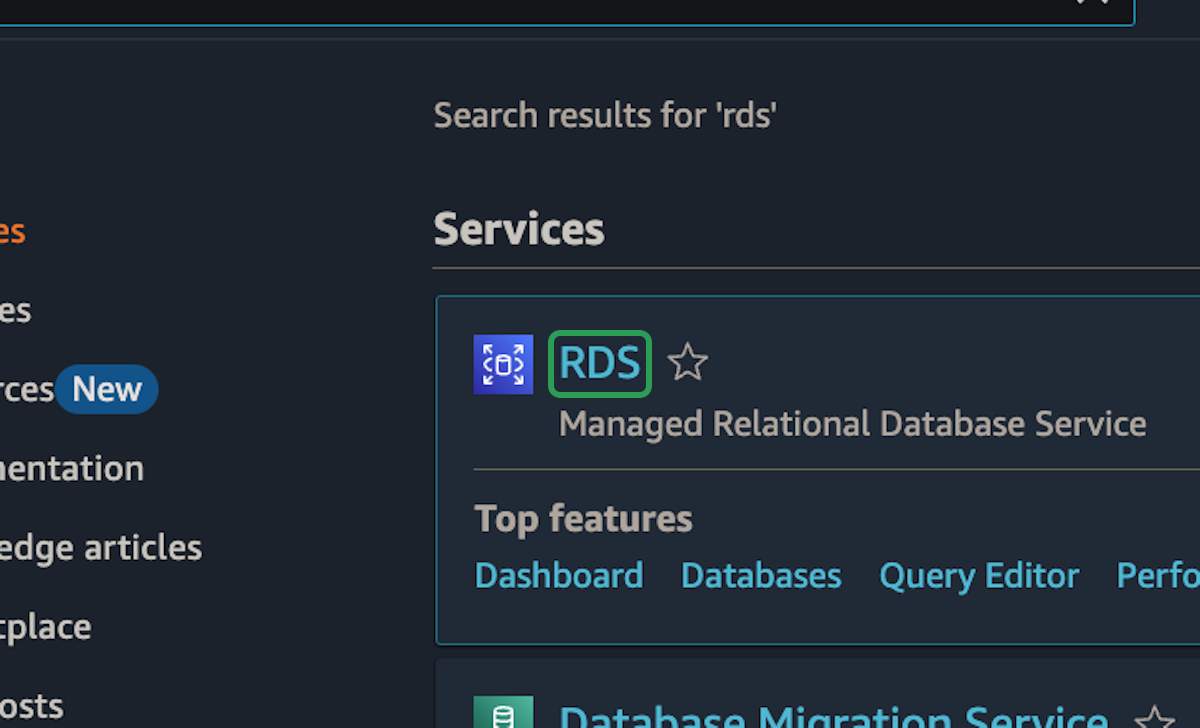Open the RDS Databases feature link
Image resolution: width=1200 pixels, height=728 pixels.
click(761, 576)
